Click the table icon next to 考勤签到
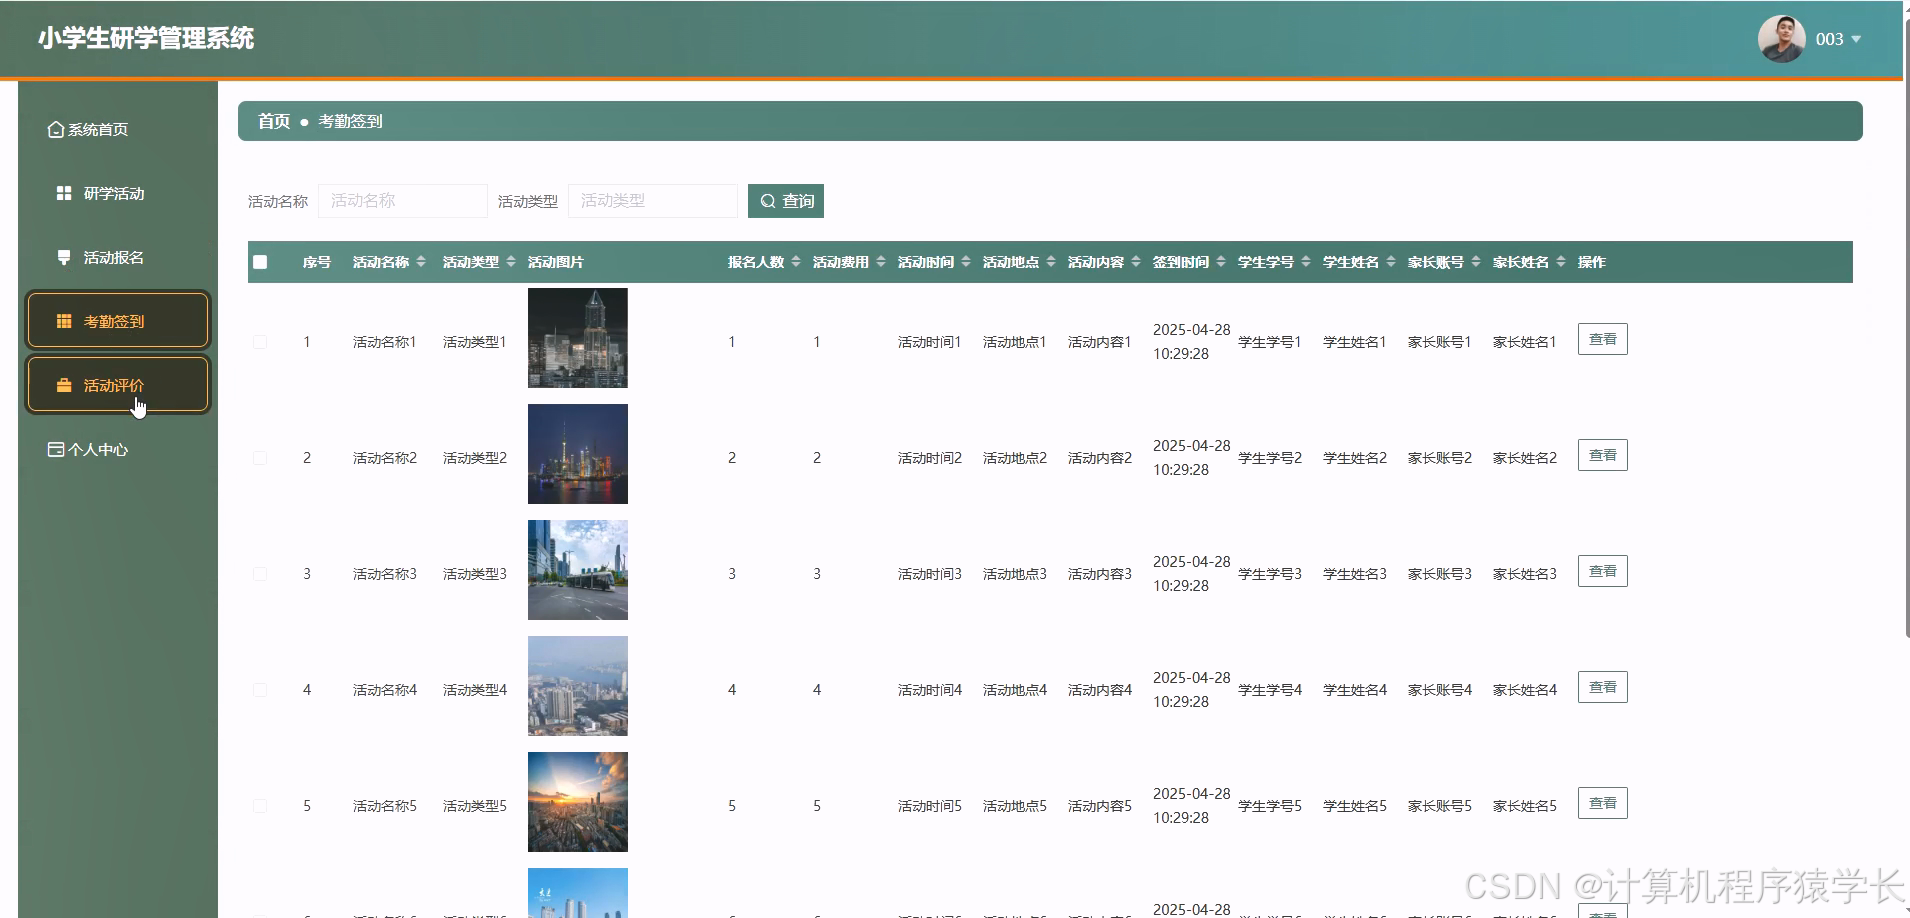The image size is (1910, 918). click(64, 321)
